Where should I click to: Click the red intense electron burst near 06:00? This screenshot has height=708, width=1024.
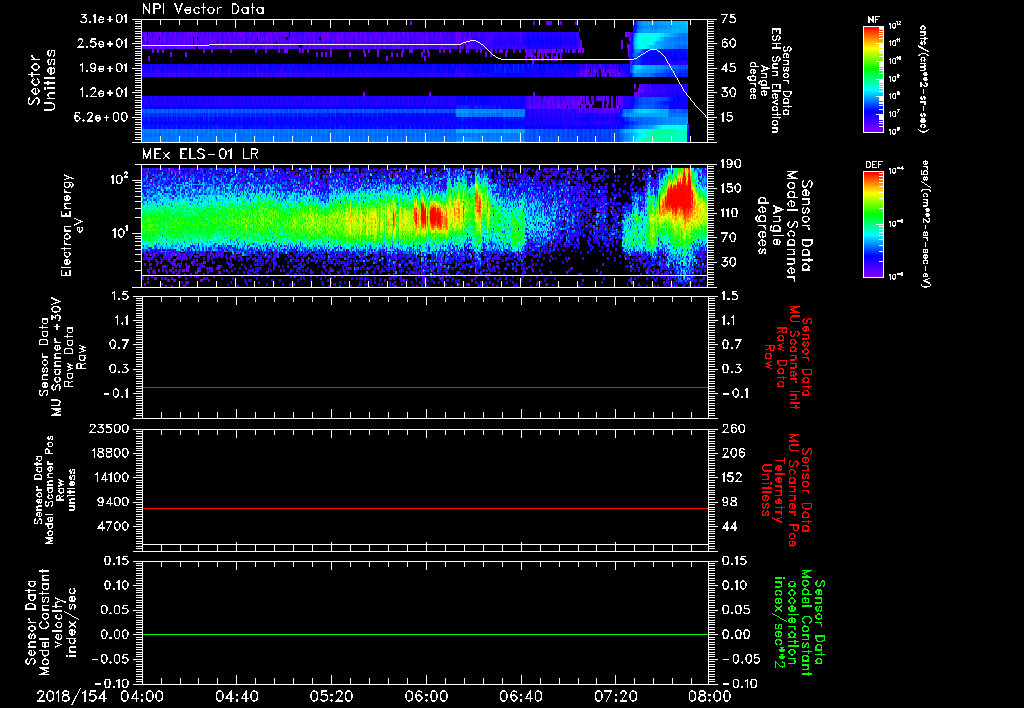tap(430, 216)
